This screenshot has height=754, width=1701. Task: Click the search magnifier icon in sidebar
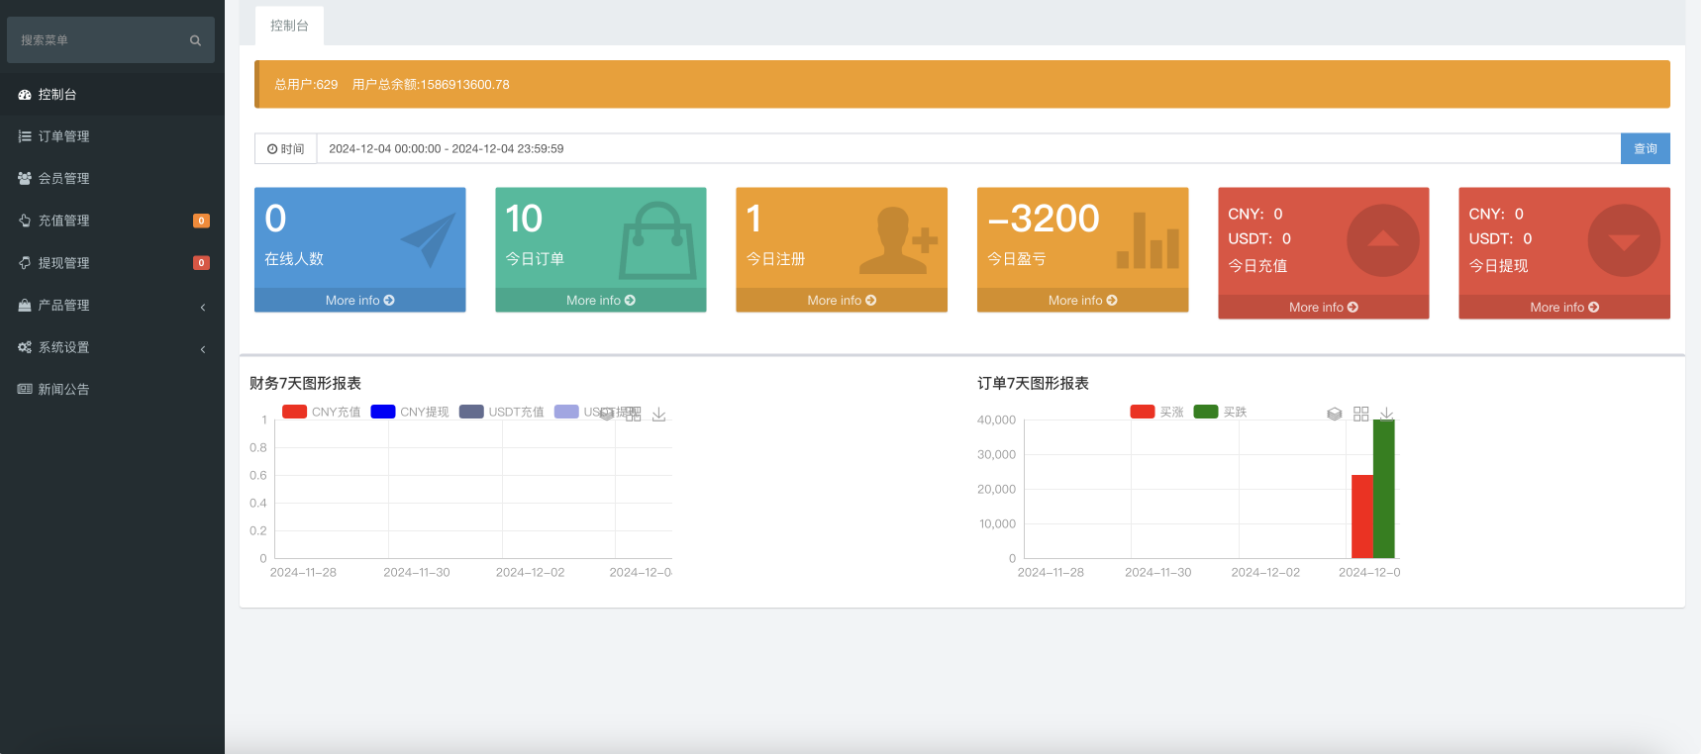(195, 41)
